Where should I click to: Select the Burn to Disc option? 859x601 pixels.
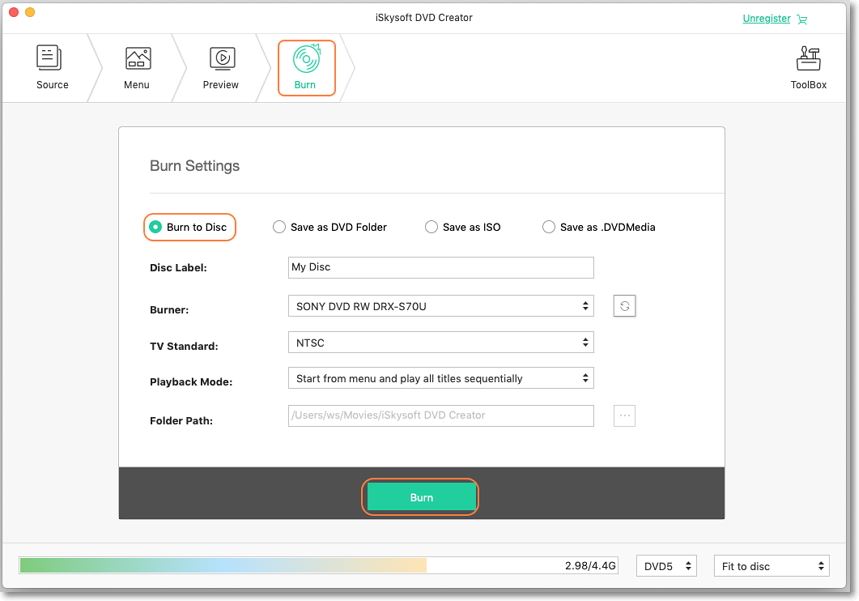coord(156,227)
